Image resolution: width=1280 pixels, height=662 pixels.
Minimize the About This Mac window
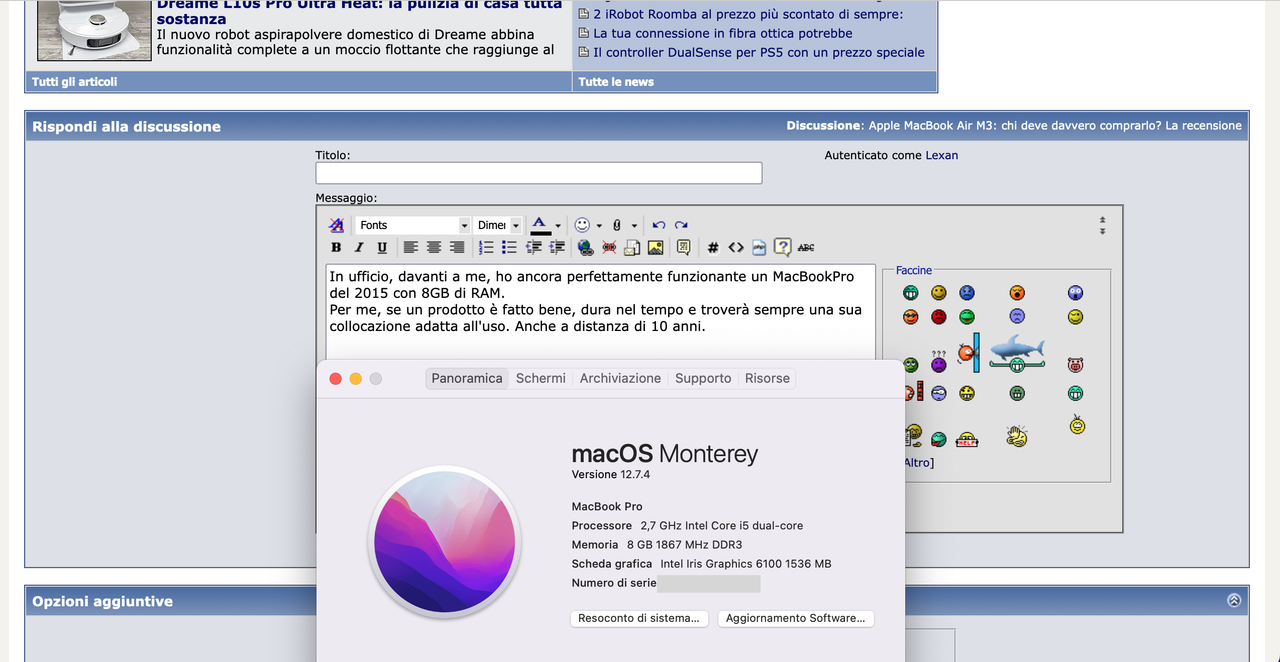pos(355,378)
